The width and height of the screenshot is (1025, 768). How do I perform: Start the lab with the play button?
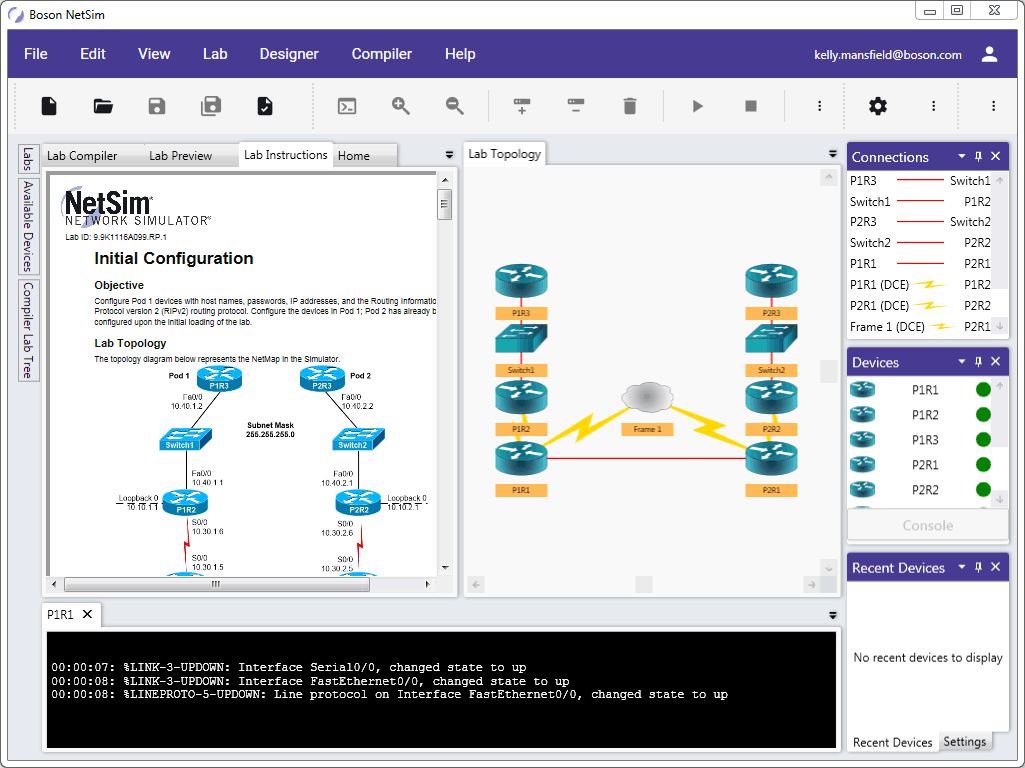coord(698,106)
